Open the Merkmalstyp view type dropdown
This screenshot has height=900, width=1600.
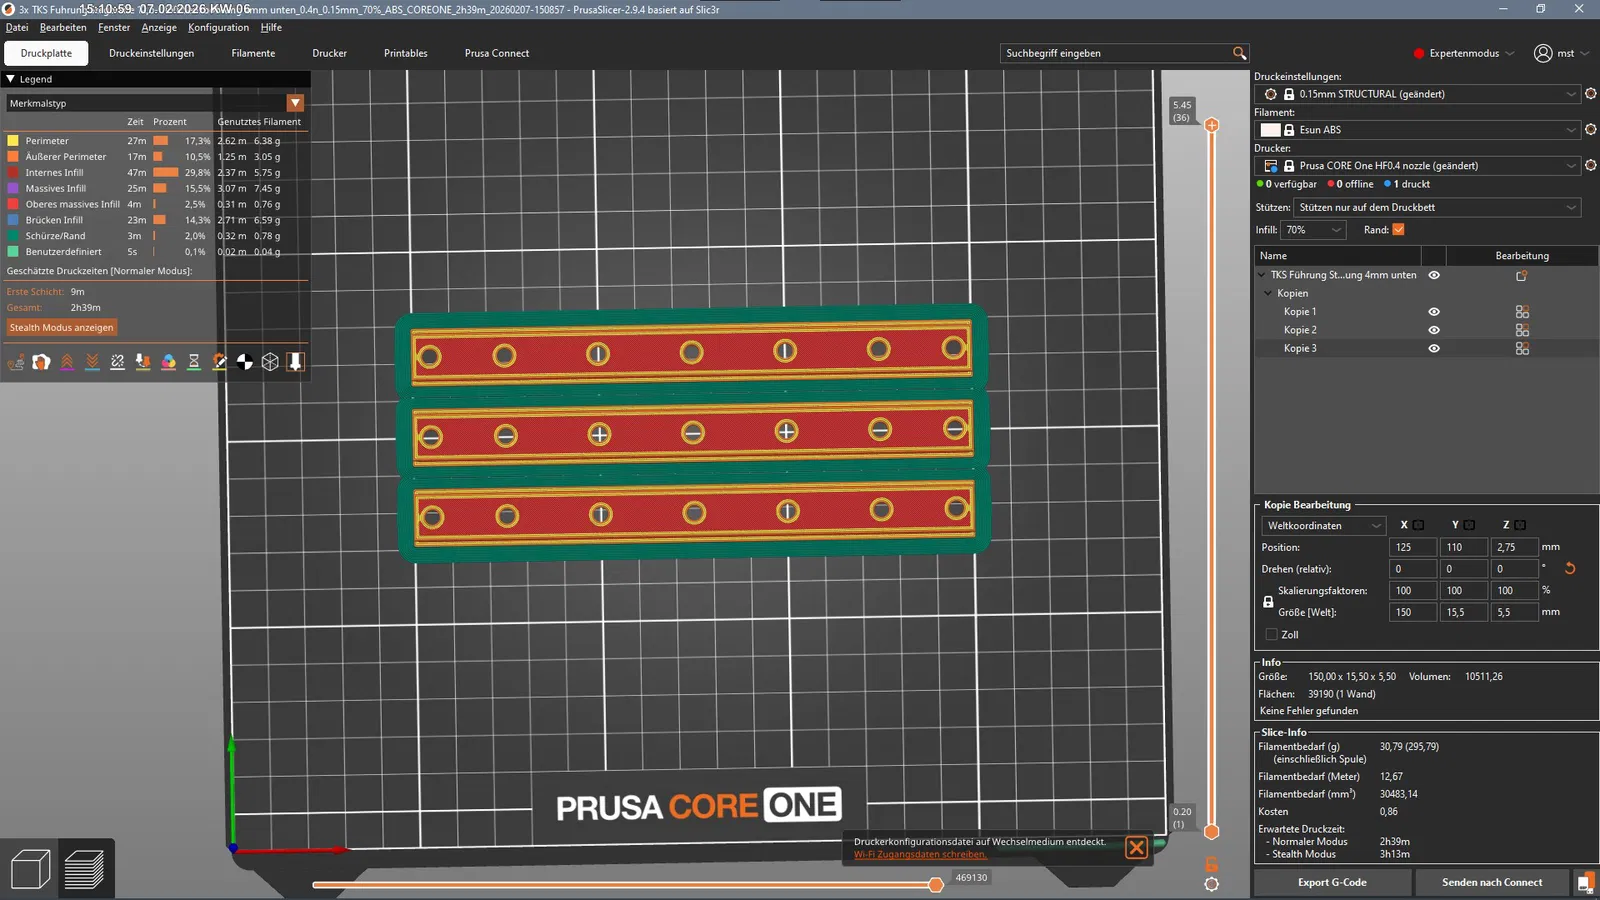(x=155, y=103)
